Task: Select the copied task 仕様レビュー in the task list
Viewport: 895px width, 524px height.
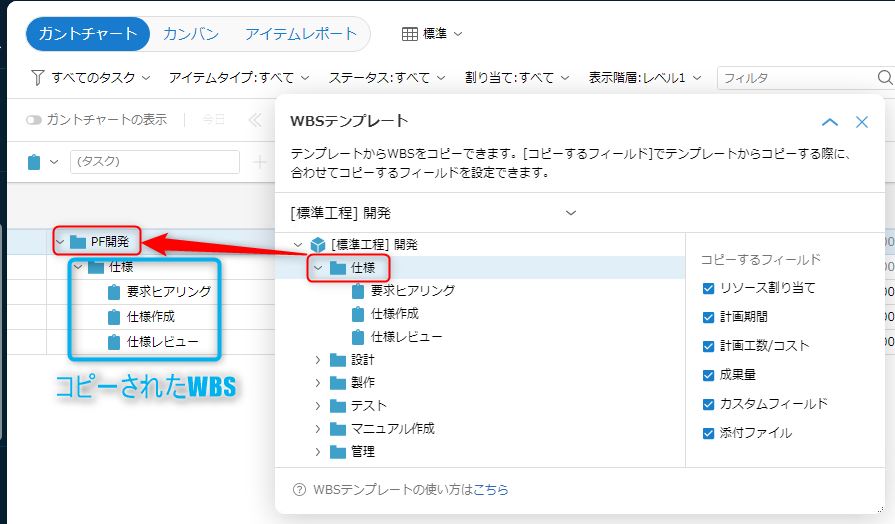Action: click(163, 342)
